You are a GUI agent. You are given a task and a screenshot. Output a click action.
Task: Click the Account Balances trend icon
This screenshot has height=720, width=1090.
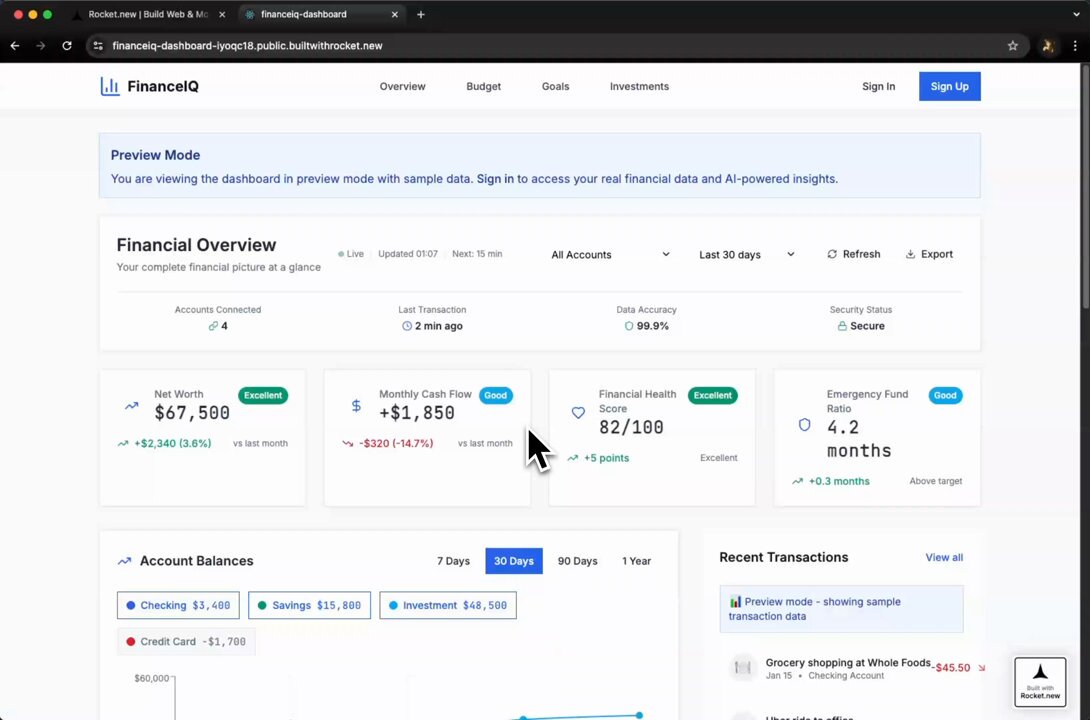124,561
